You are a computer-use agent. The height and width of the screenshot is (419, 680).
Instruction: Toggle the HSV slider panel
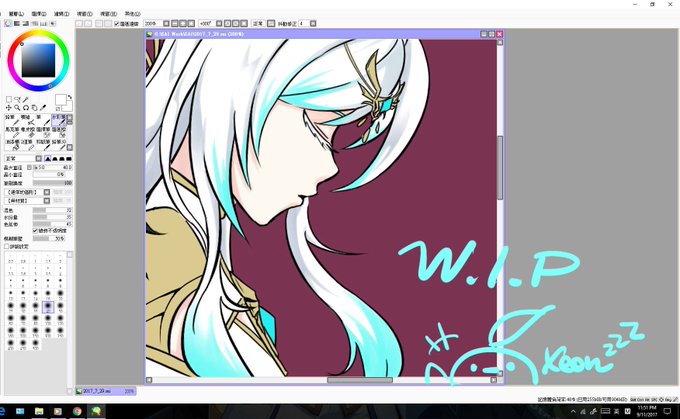[x=26, y=23]
